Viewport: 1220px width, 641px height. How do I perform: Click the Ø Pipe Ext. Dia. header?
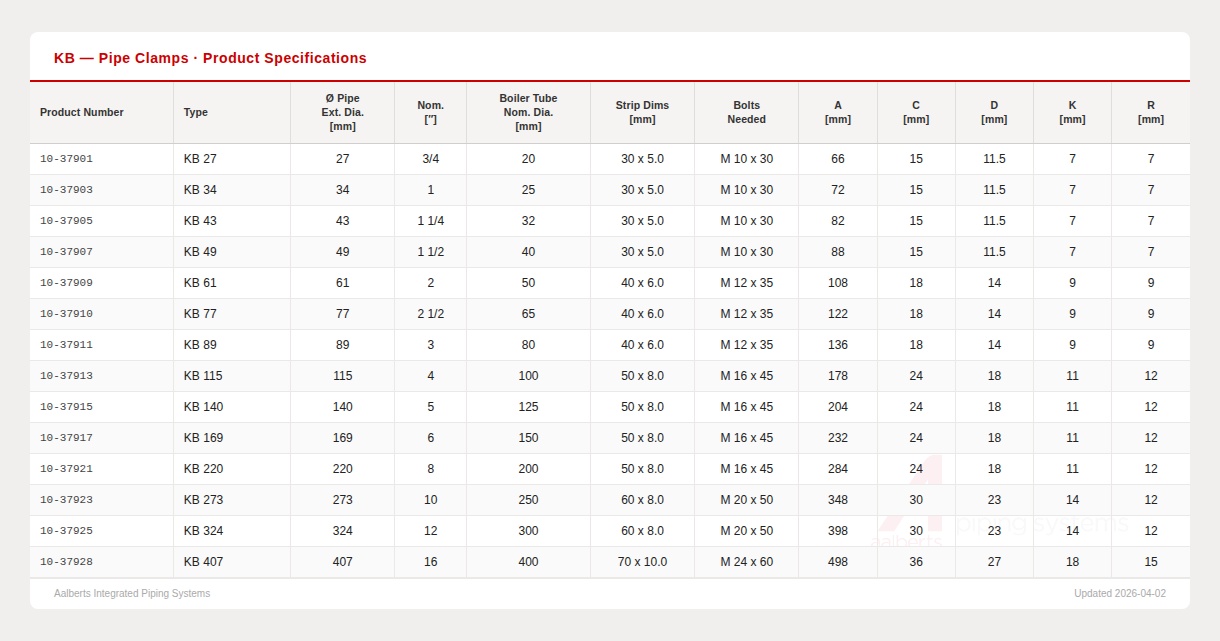342,112
